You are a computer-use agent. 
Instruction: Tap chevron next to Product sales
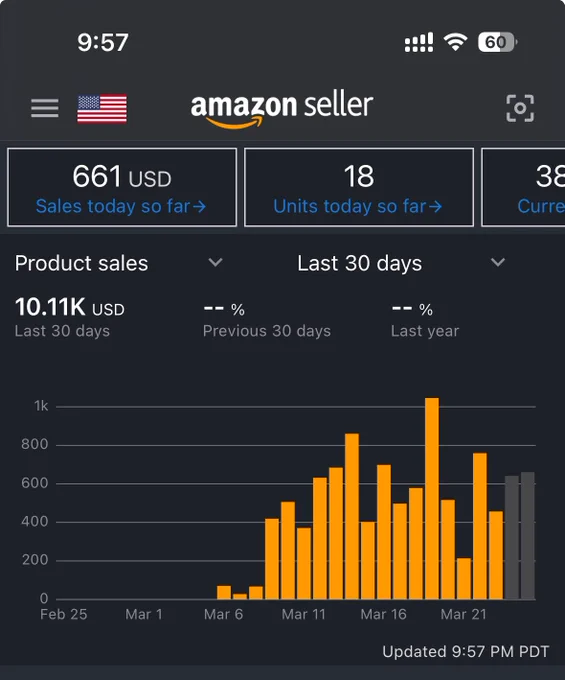coord(215,262)
